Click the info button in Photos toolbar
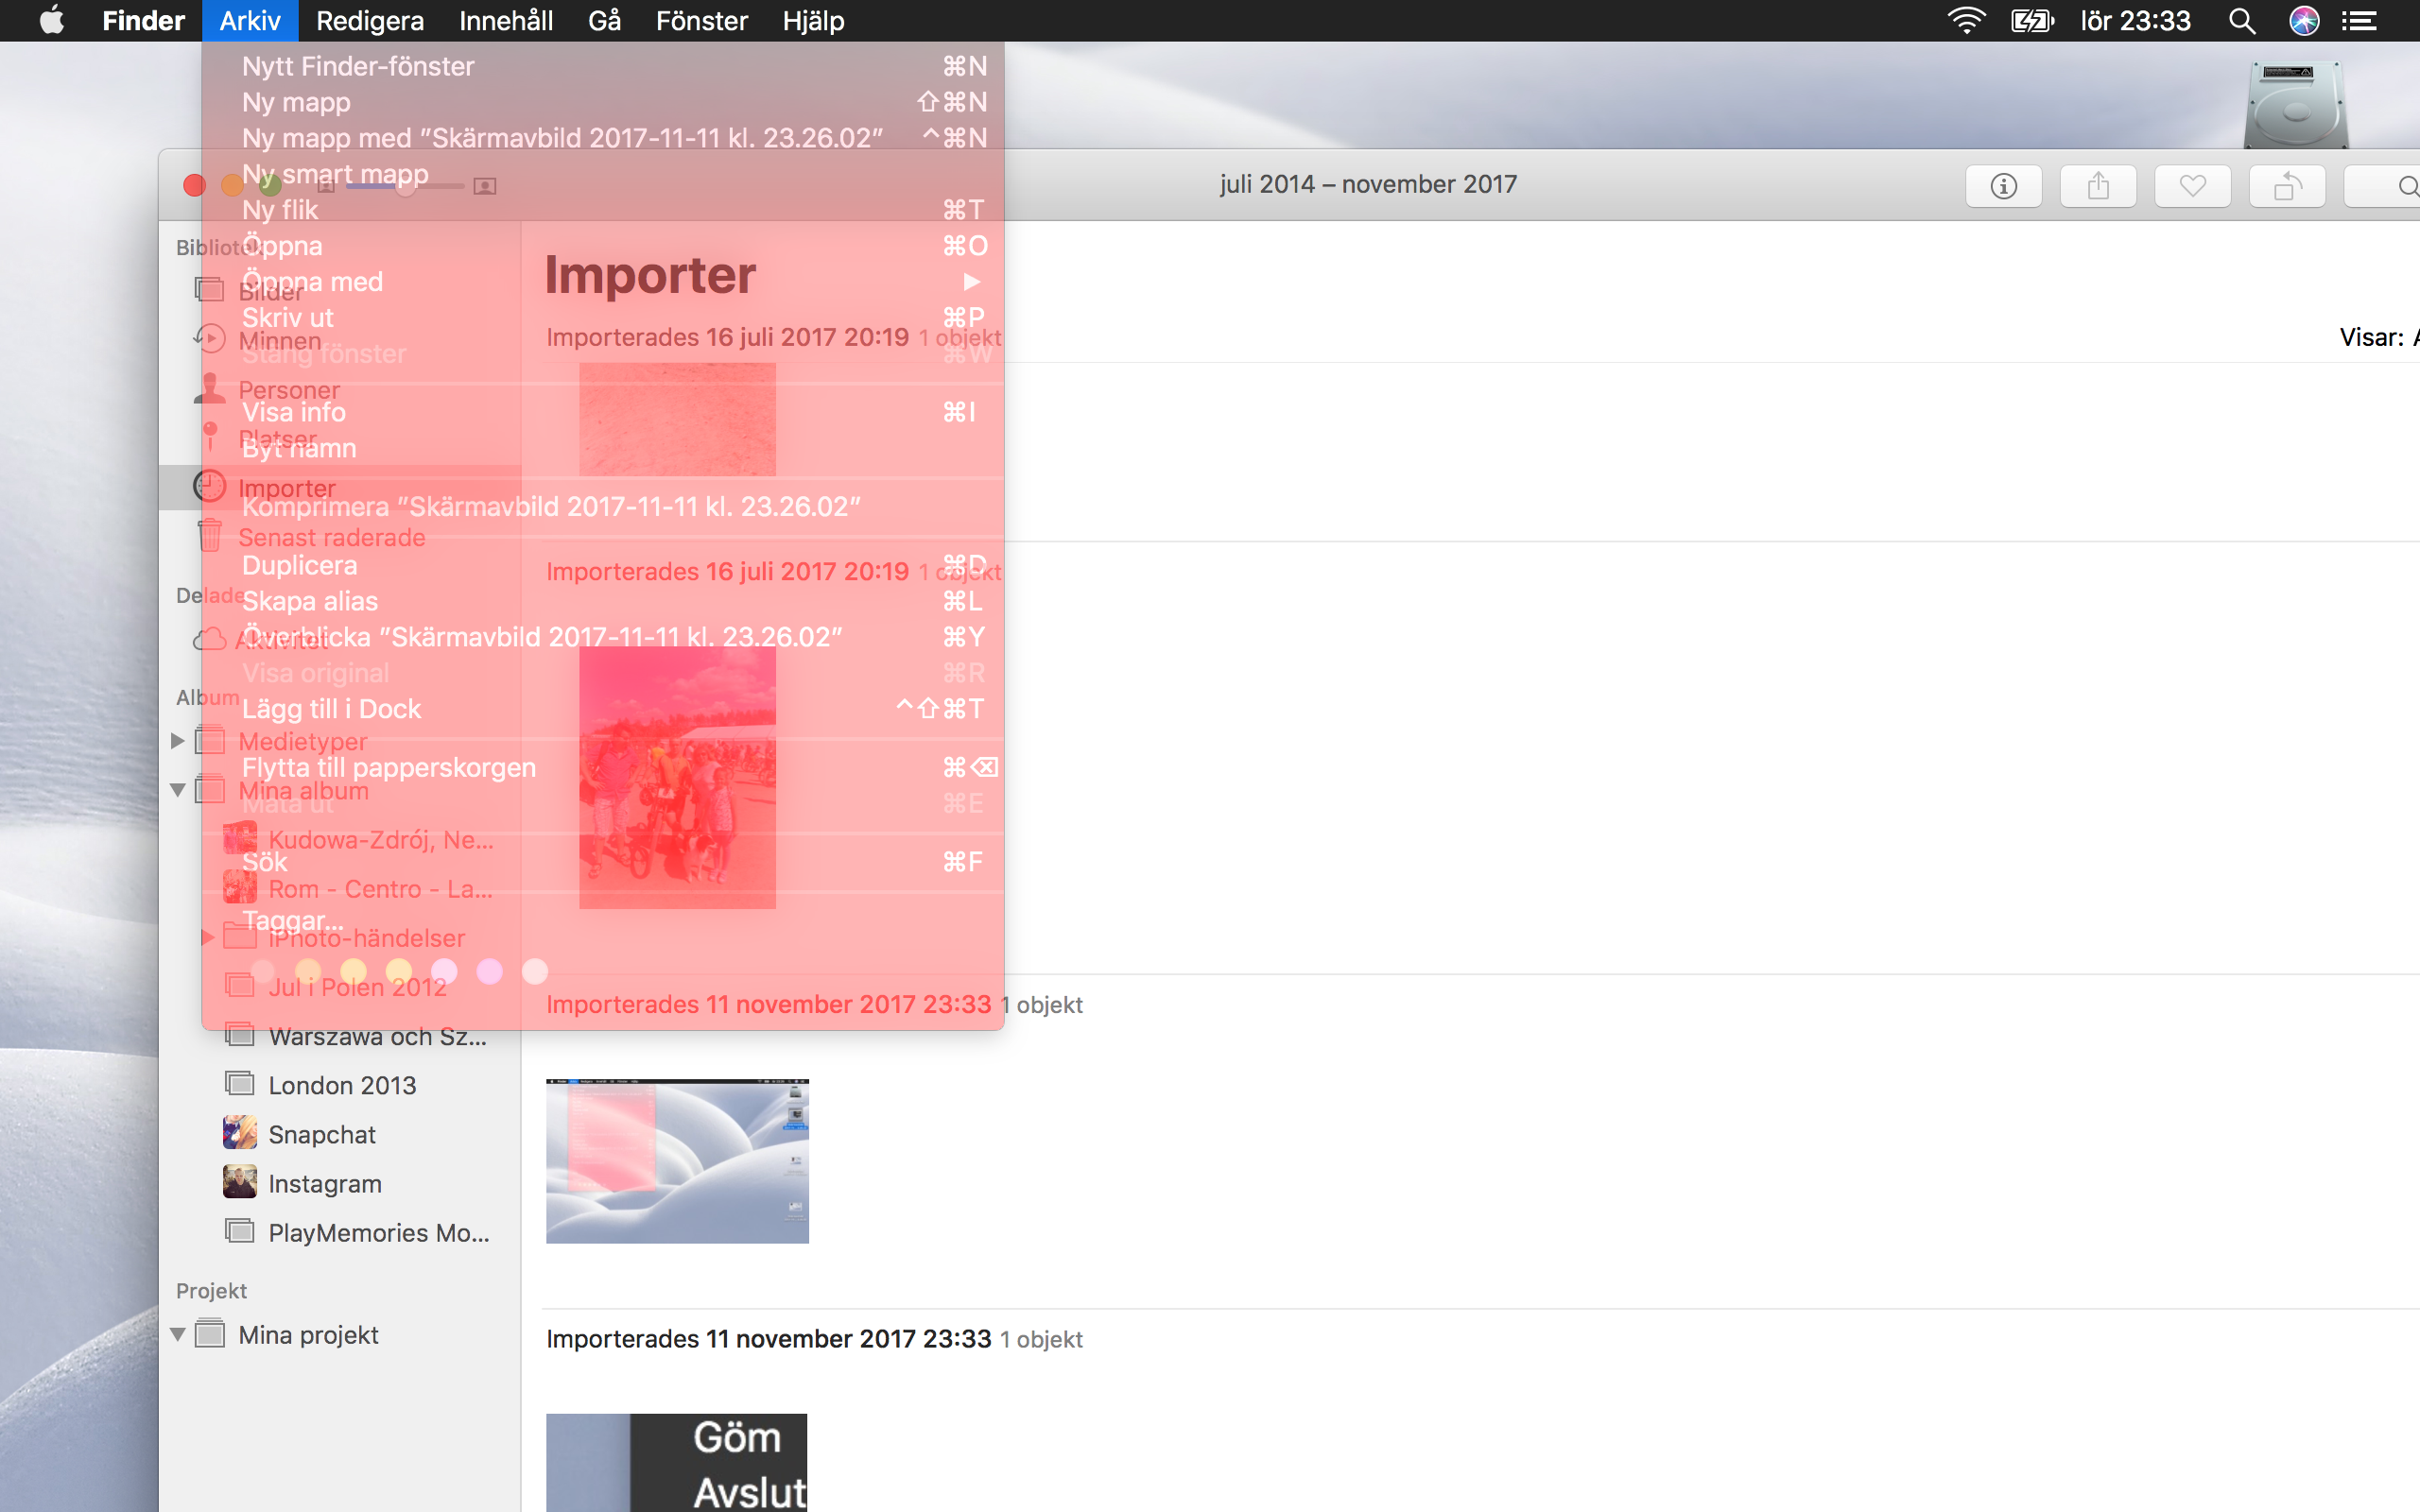Viewport: 2420px width, 1512px height. click(x=2003, y=186)
